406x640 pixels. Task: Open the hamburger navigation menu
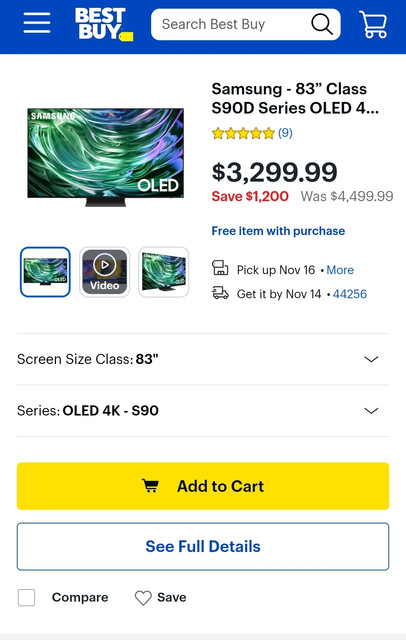click(x=37, y=23)
